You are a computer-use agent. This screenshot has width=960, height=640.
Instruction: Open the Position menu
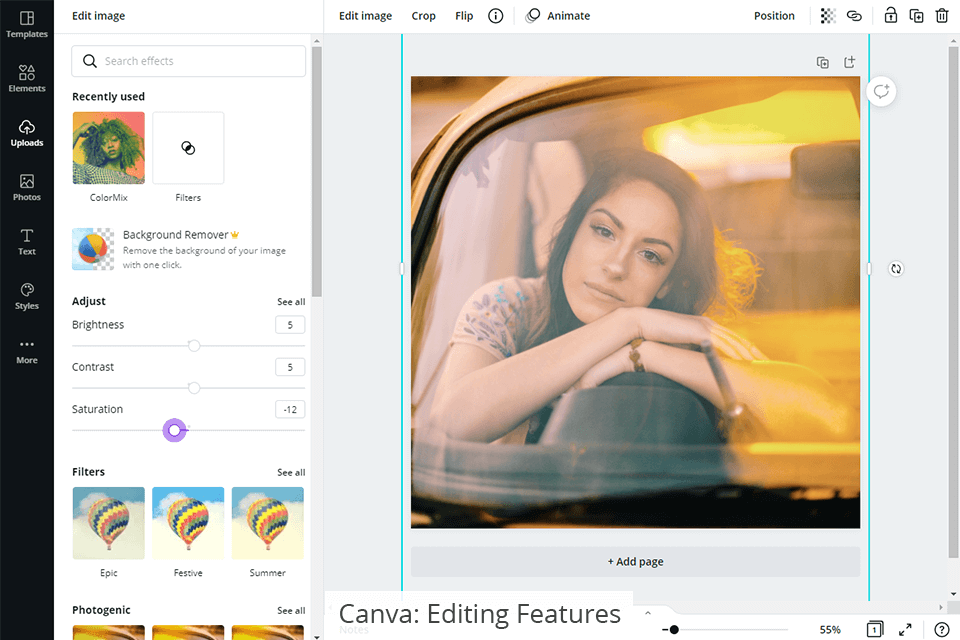[x=774, y=16]
